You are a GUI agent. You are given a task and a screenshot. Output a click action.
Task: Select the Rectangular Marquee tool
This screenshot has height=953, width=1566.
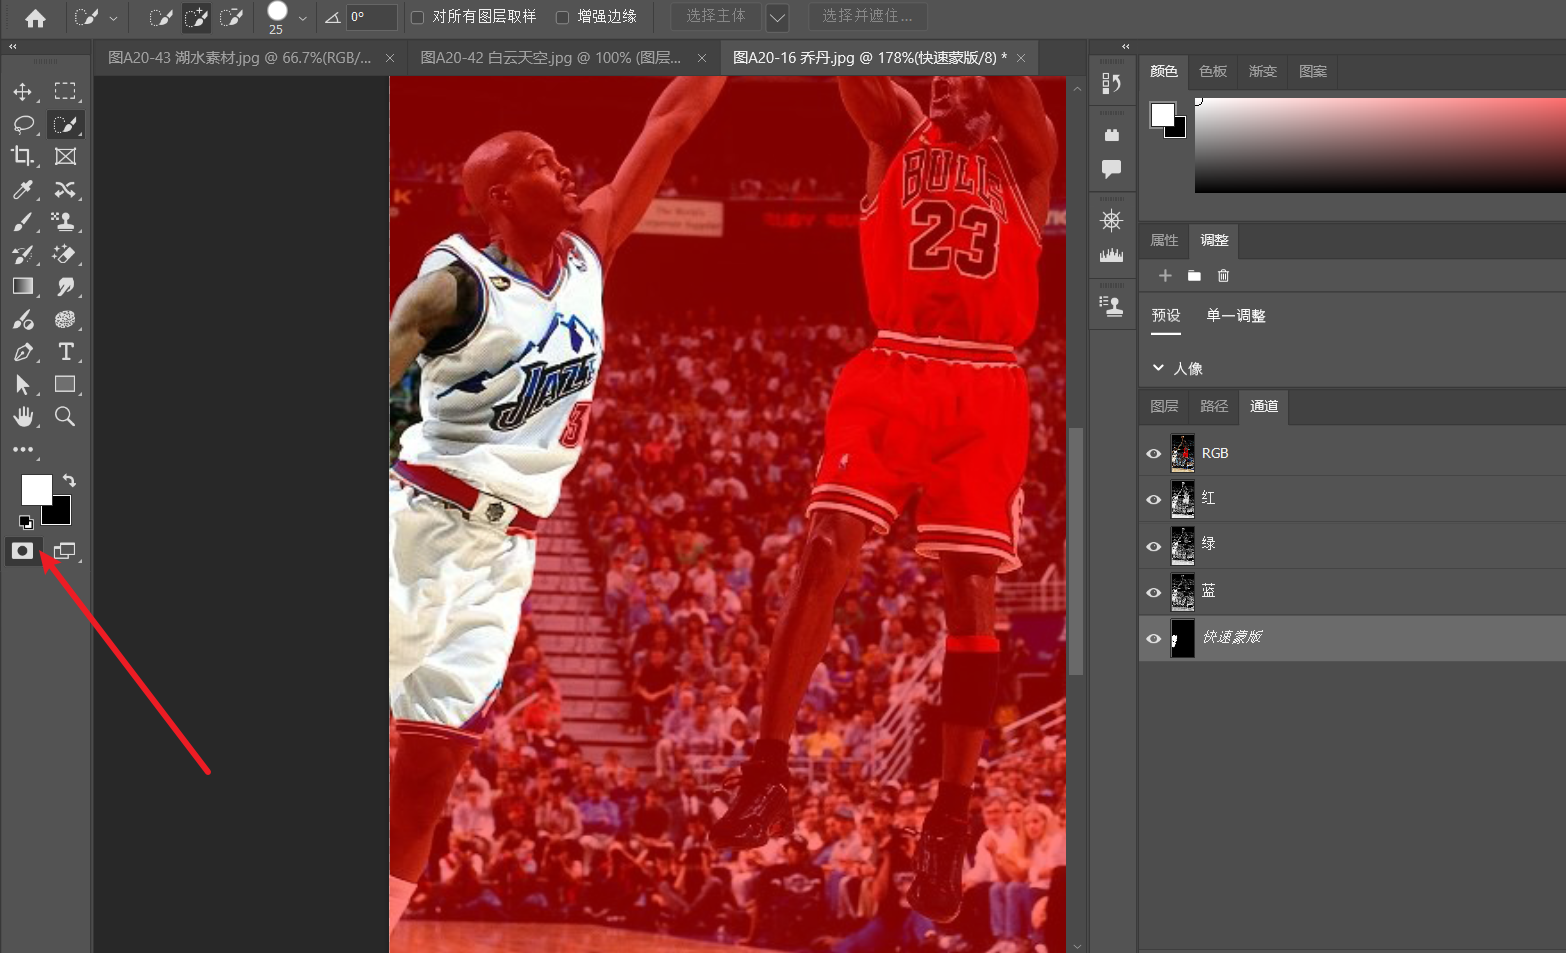(x=65, y=92)
